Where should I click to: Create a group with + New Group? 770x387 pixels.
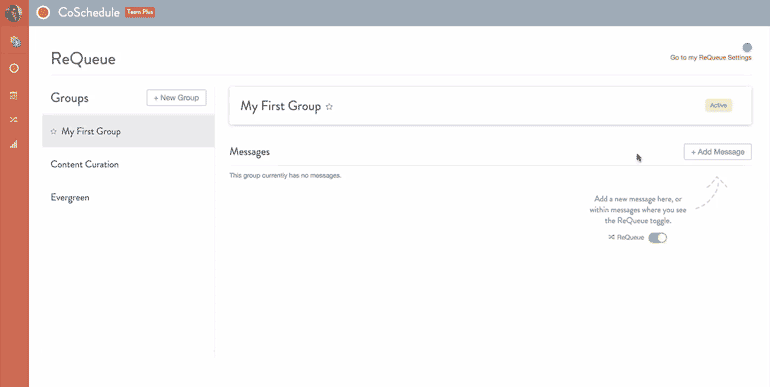pyautogui.click(x=176, y=98)
